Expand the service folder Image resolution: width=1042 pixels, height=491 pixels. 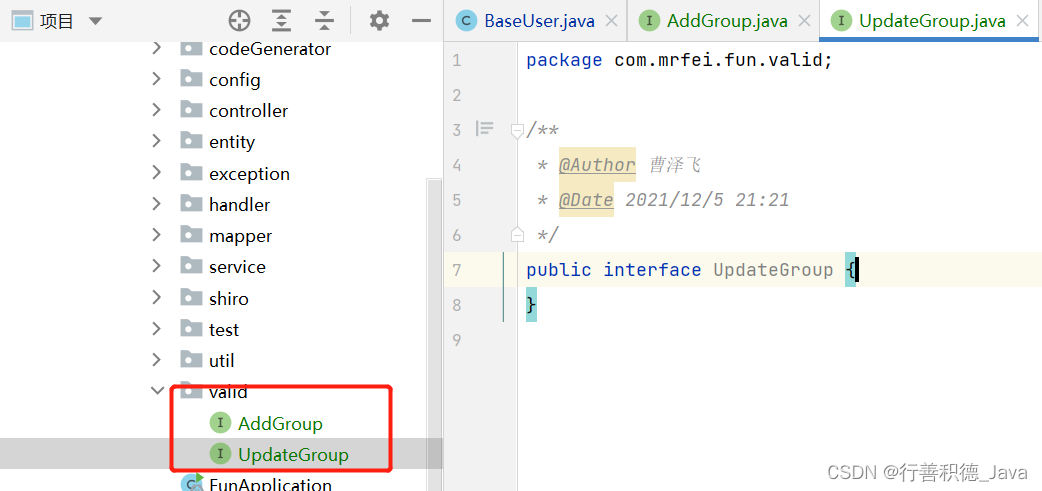click(x=157, y=266)
